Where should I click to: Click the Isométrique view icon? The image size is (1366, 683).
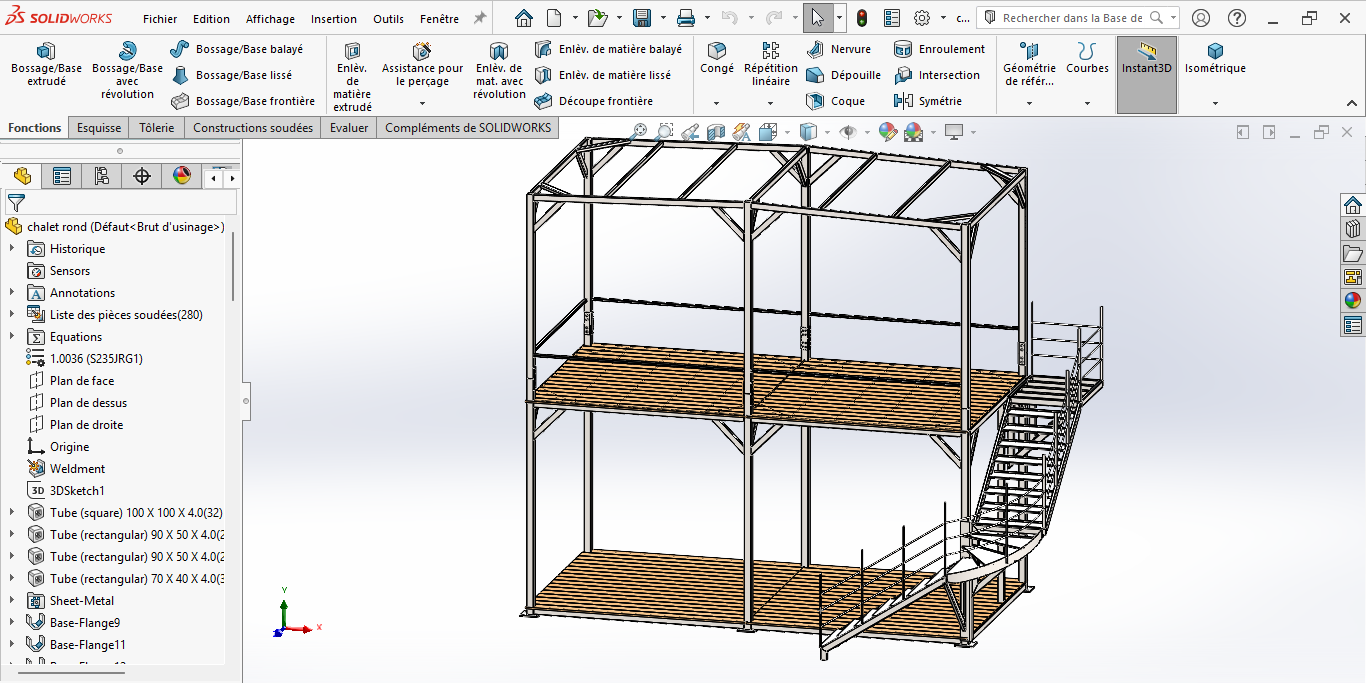1215,52
